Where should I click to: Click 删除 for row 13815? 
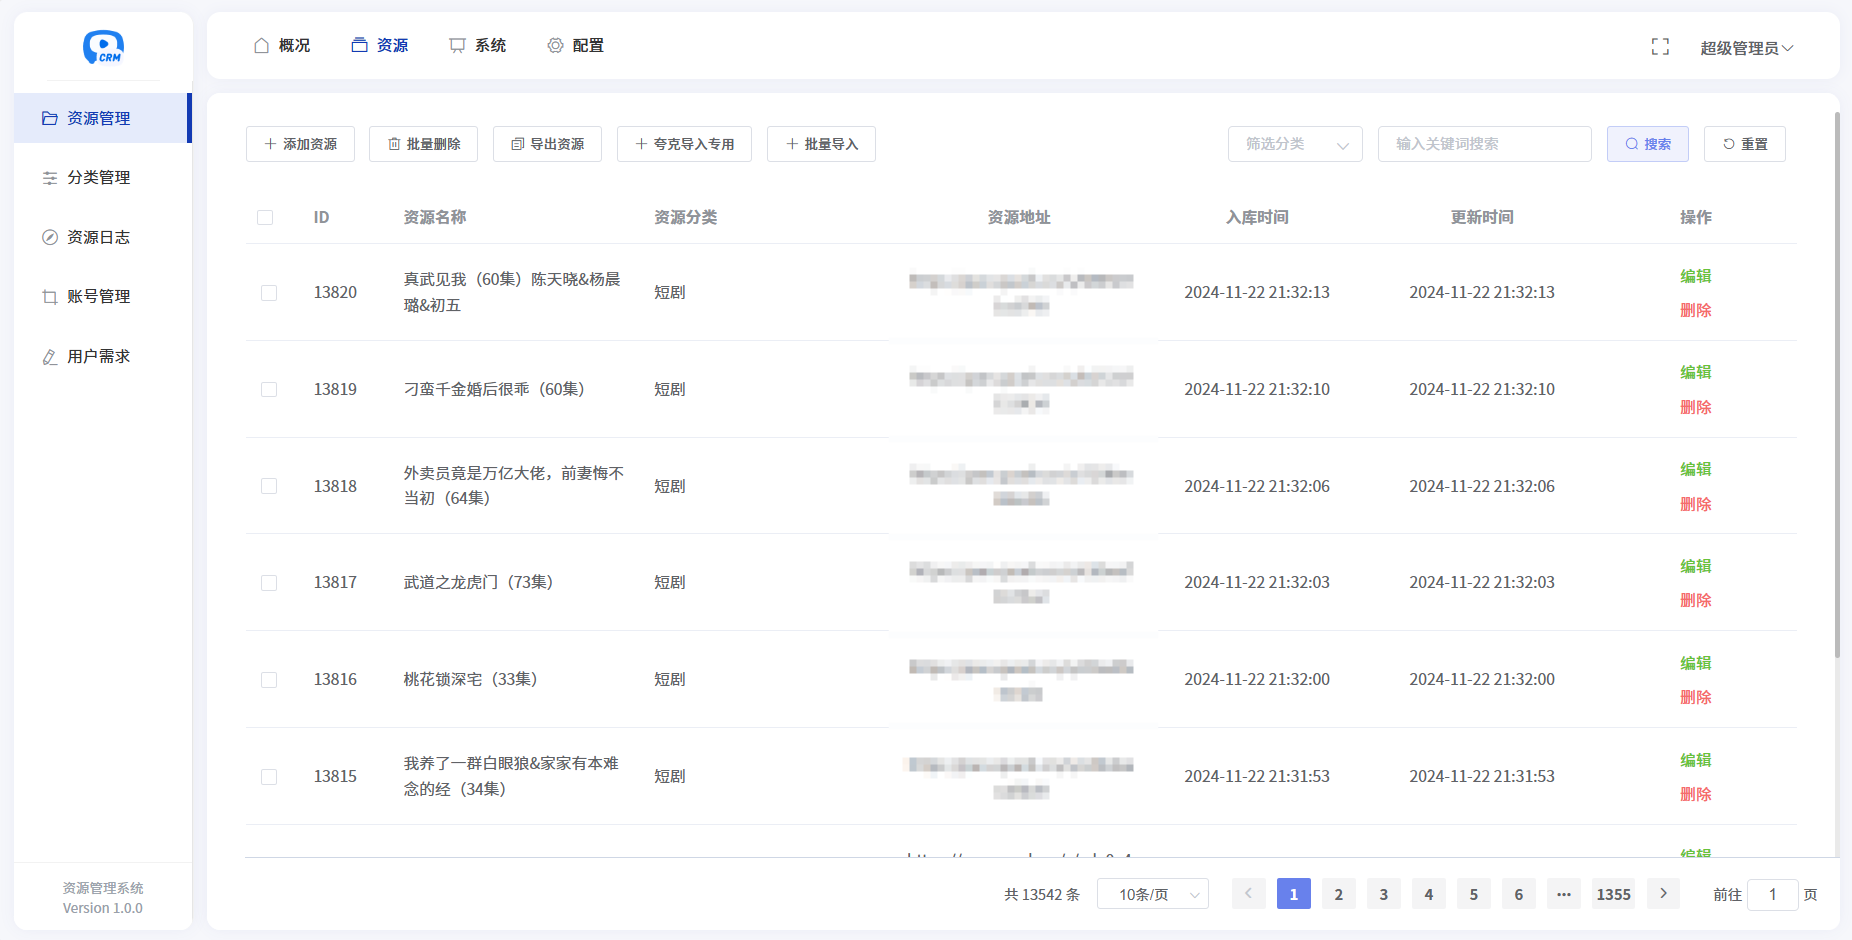1696,794
